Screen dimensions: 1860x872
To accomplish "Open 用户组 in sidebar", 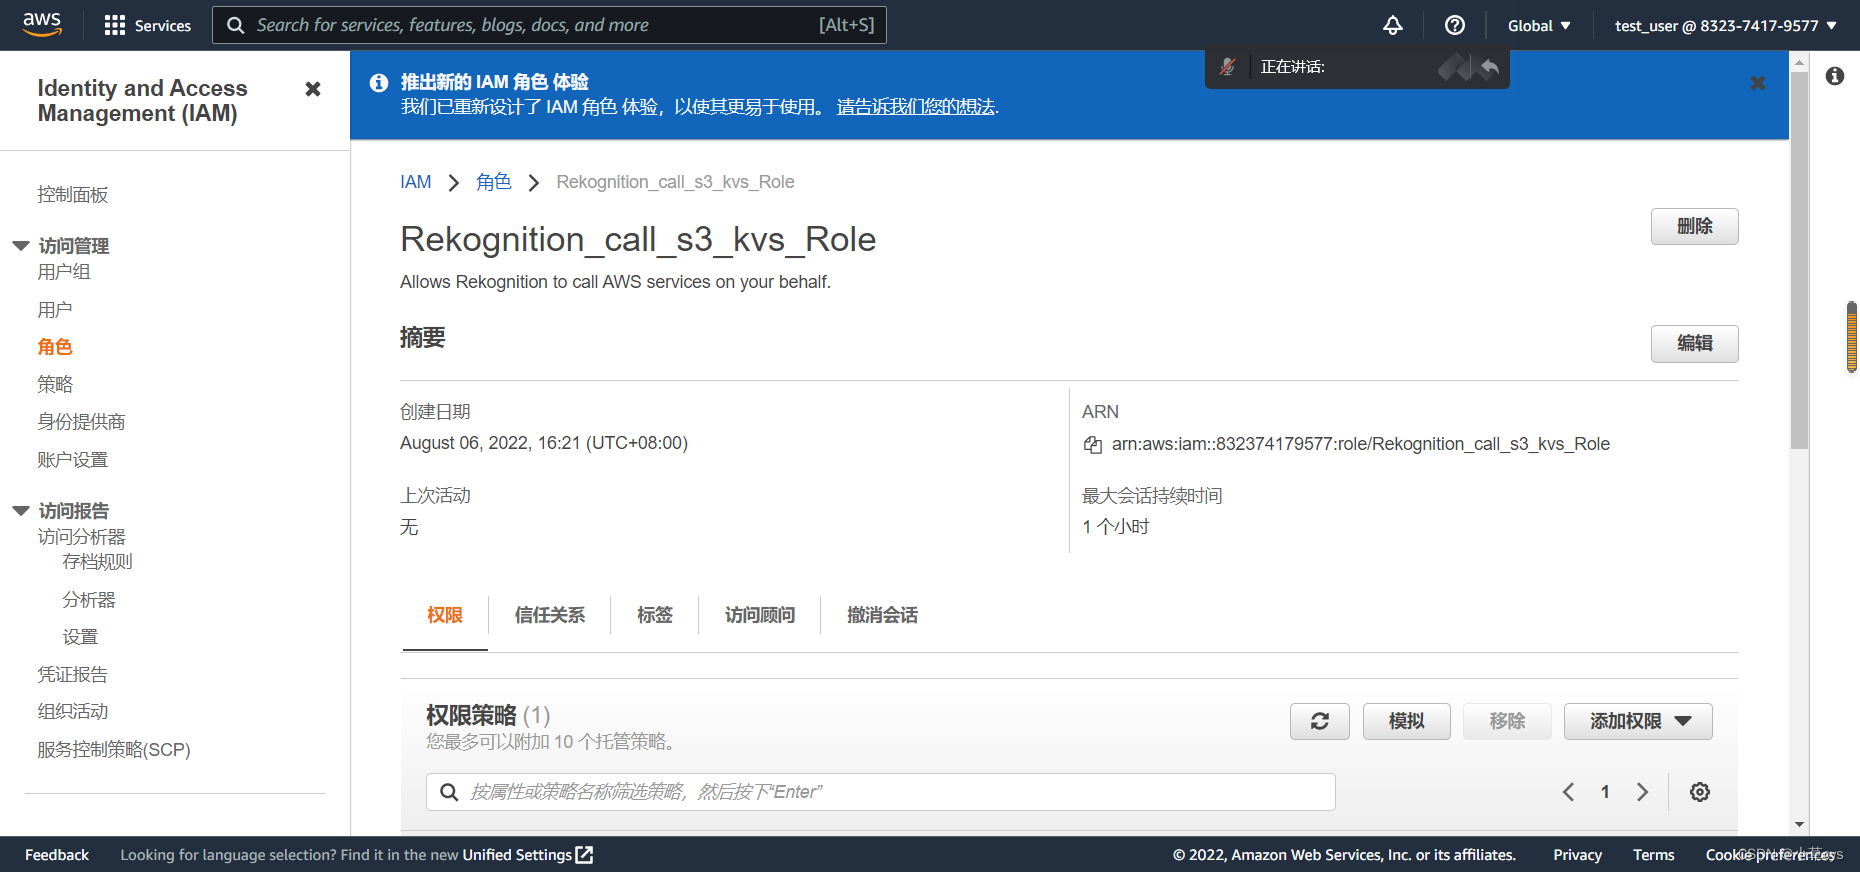I will (x=64, y=272).
